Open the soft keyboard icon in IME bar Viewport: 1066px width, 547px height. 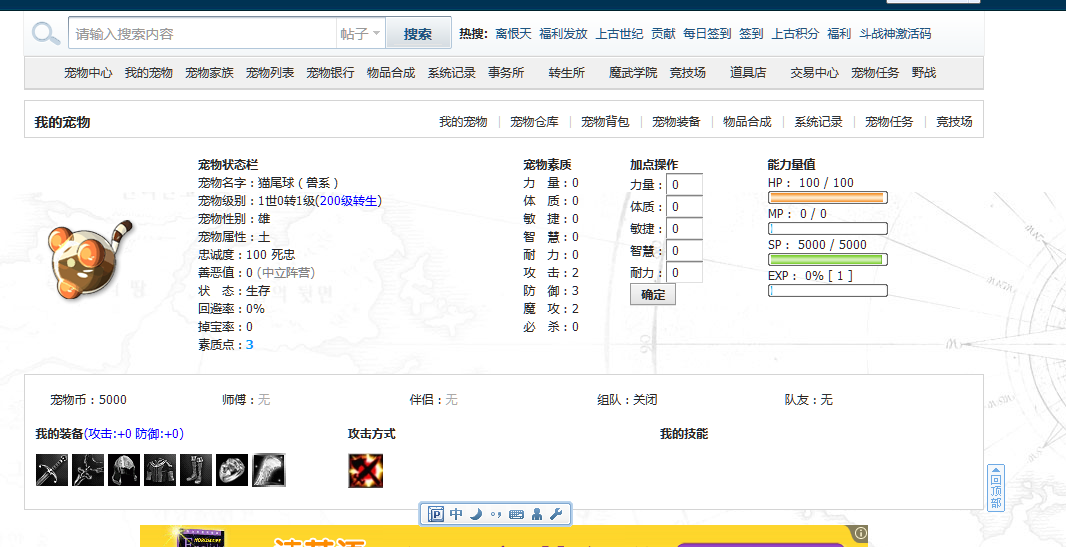coord(516,514)
